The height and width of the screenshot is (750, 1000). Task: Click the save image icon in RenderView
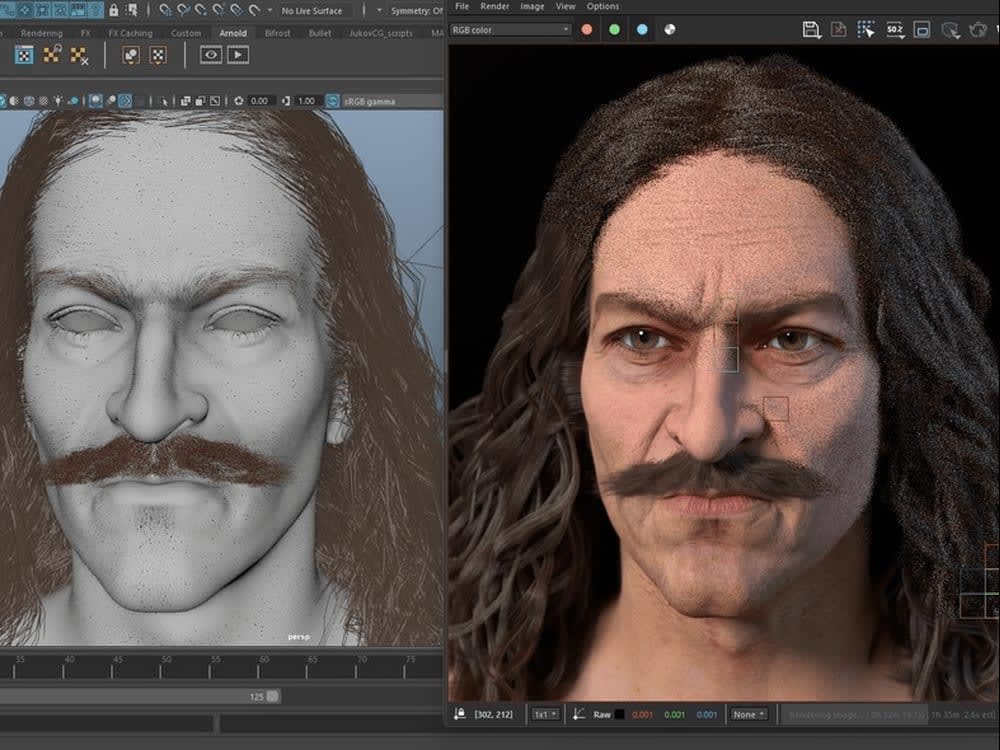click(811, 29)
